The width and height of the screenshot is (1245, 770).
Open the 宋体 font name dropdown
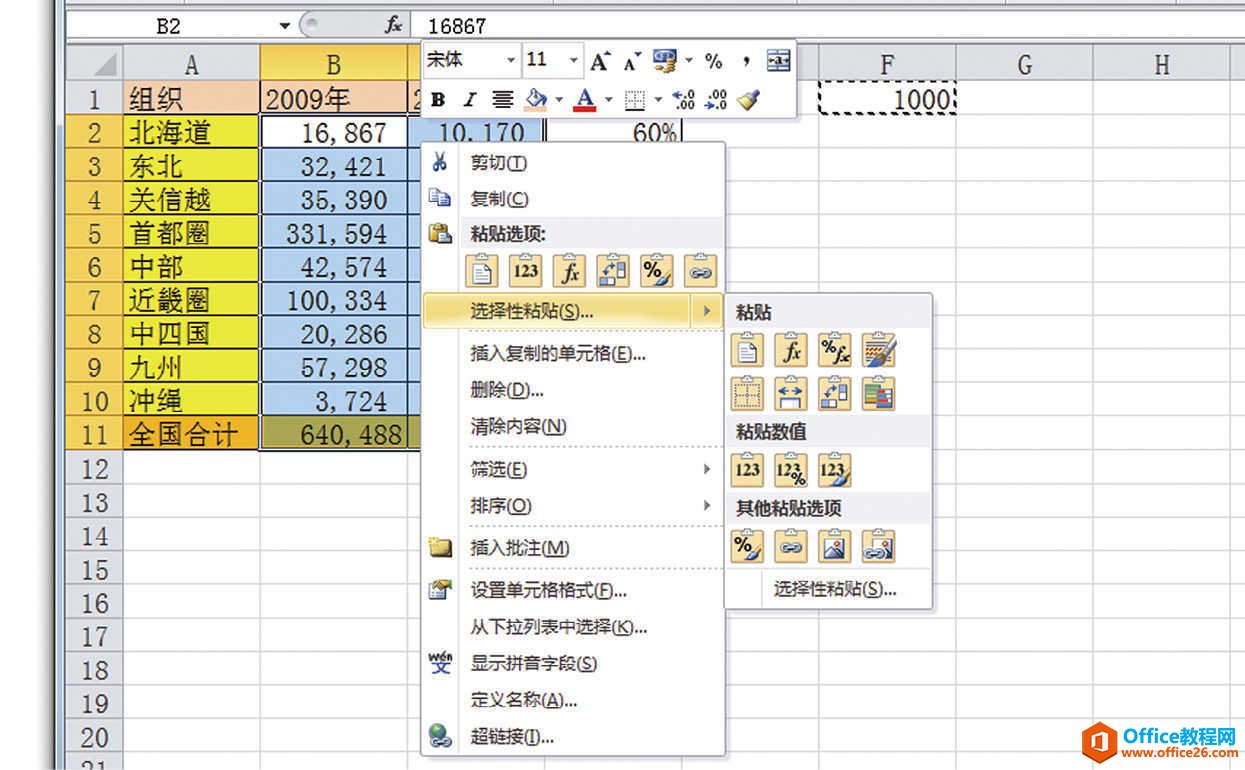(x=510, y=61)
